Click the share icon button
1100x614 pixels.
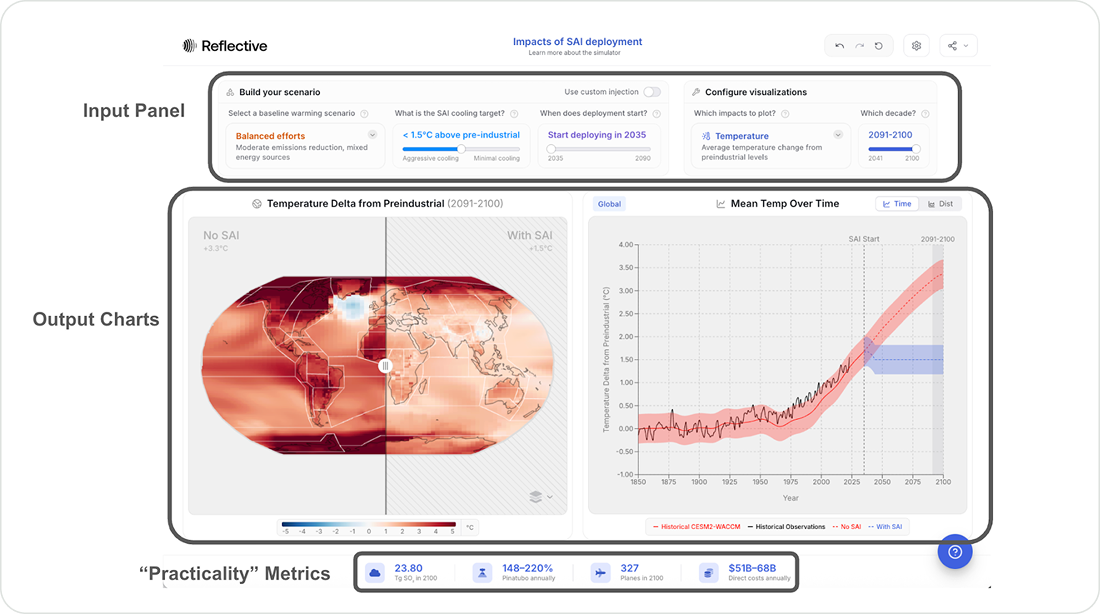click(x=957, y=46)
